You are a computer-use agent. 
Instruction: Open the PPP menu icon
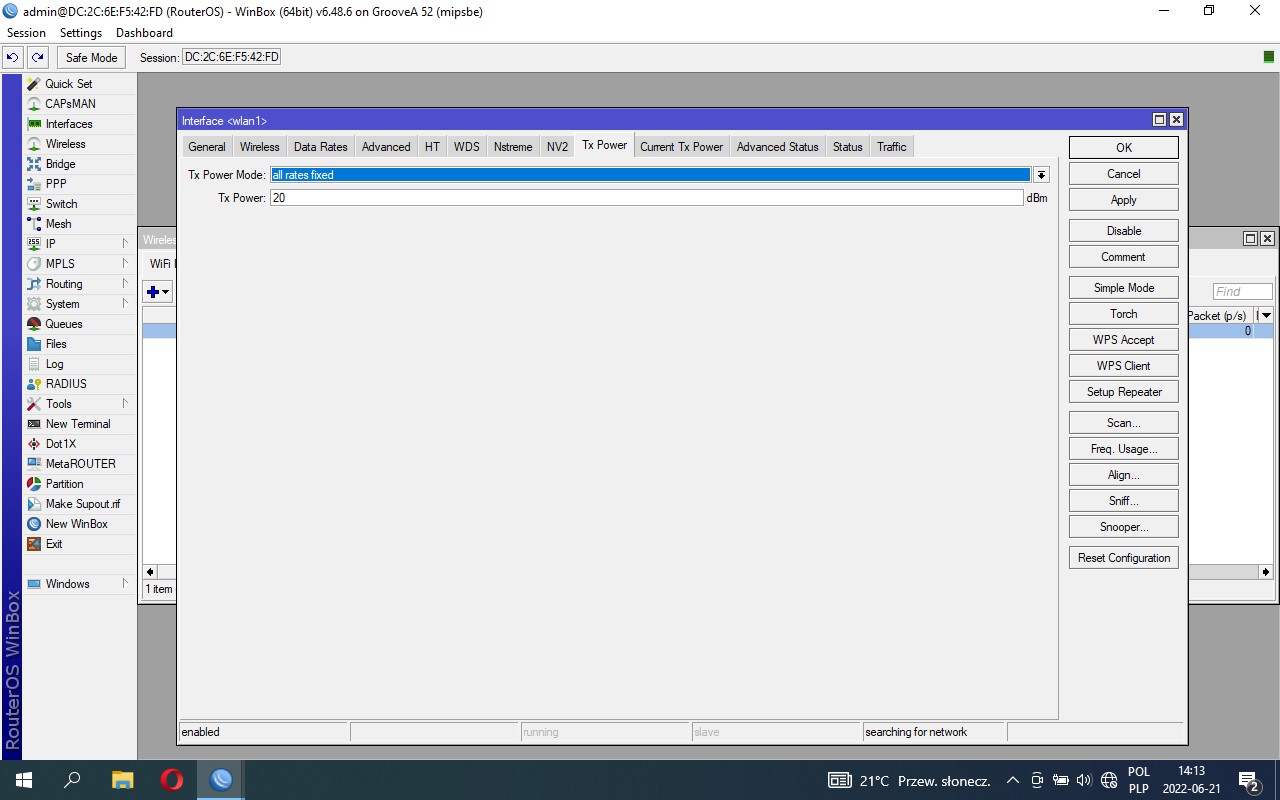click(34, 184)
